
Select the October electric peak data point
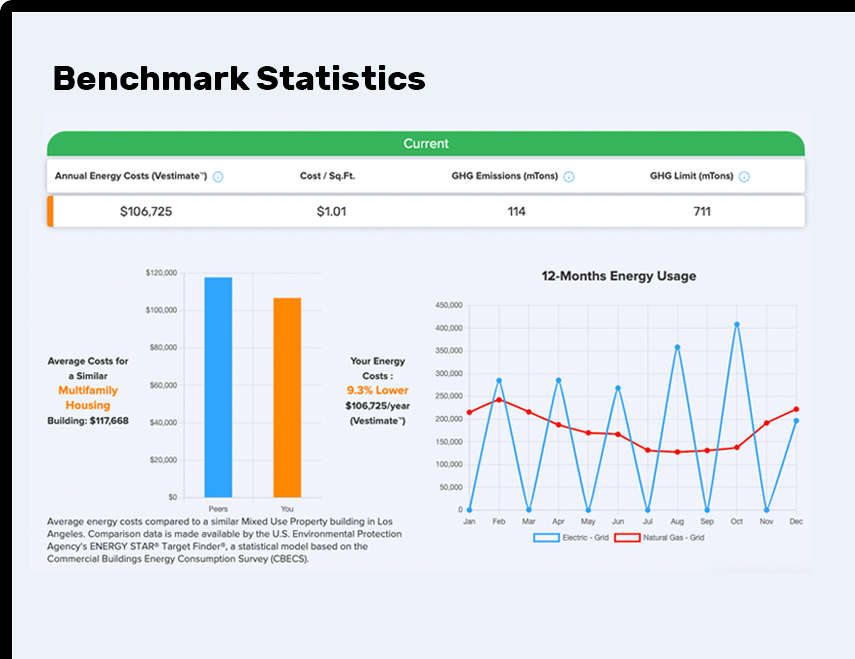point(737,324)
